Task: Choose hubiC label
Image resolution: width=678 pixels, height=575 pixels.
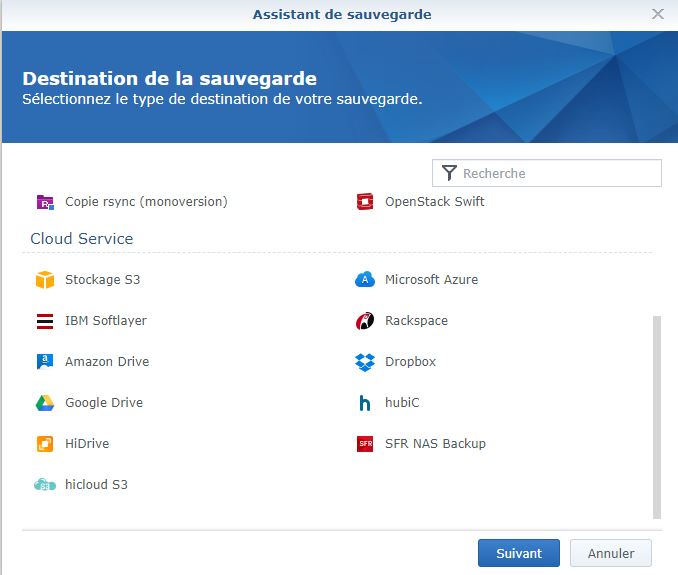Action: pos(402,402)
